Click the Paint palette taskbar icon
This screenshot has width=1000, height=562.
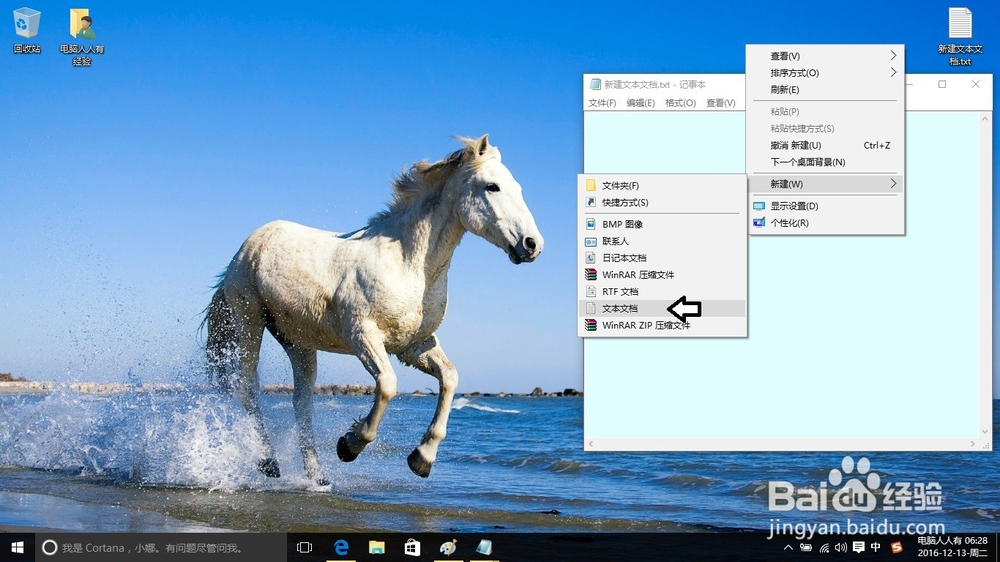tap(448, 547)
